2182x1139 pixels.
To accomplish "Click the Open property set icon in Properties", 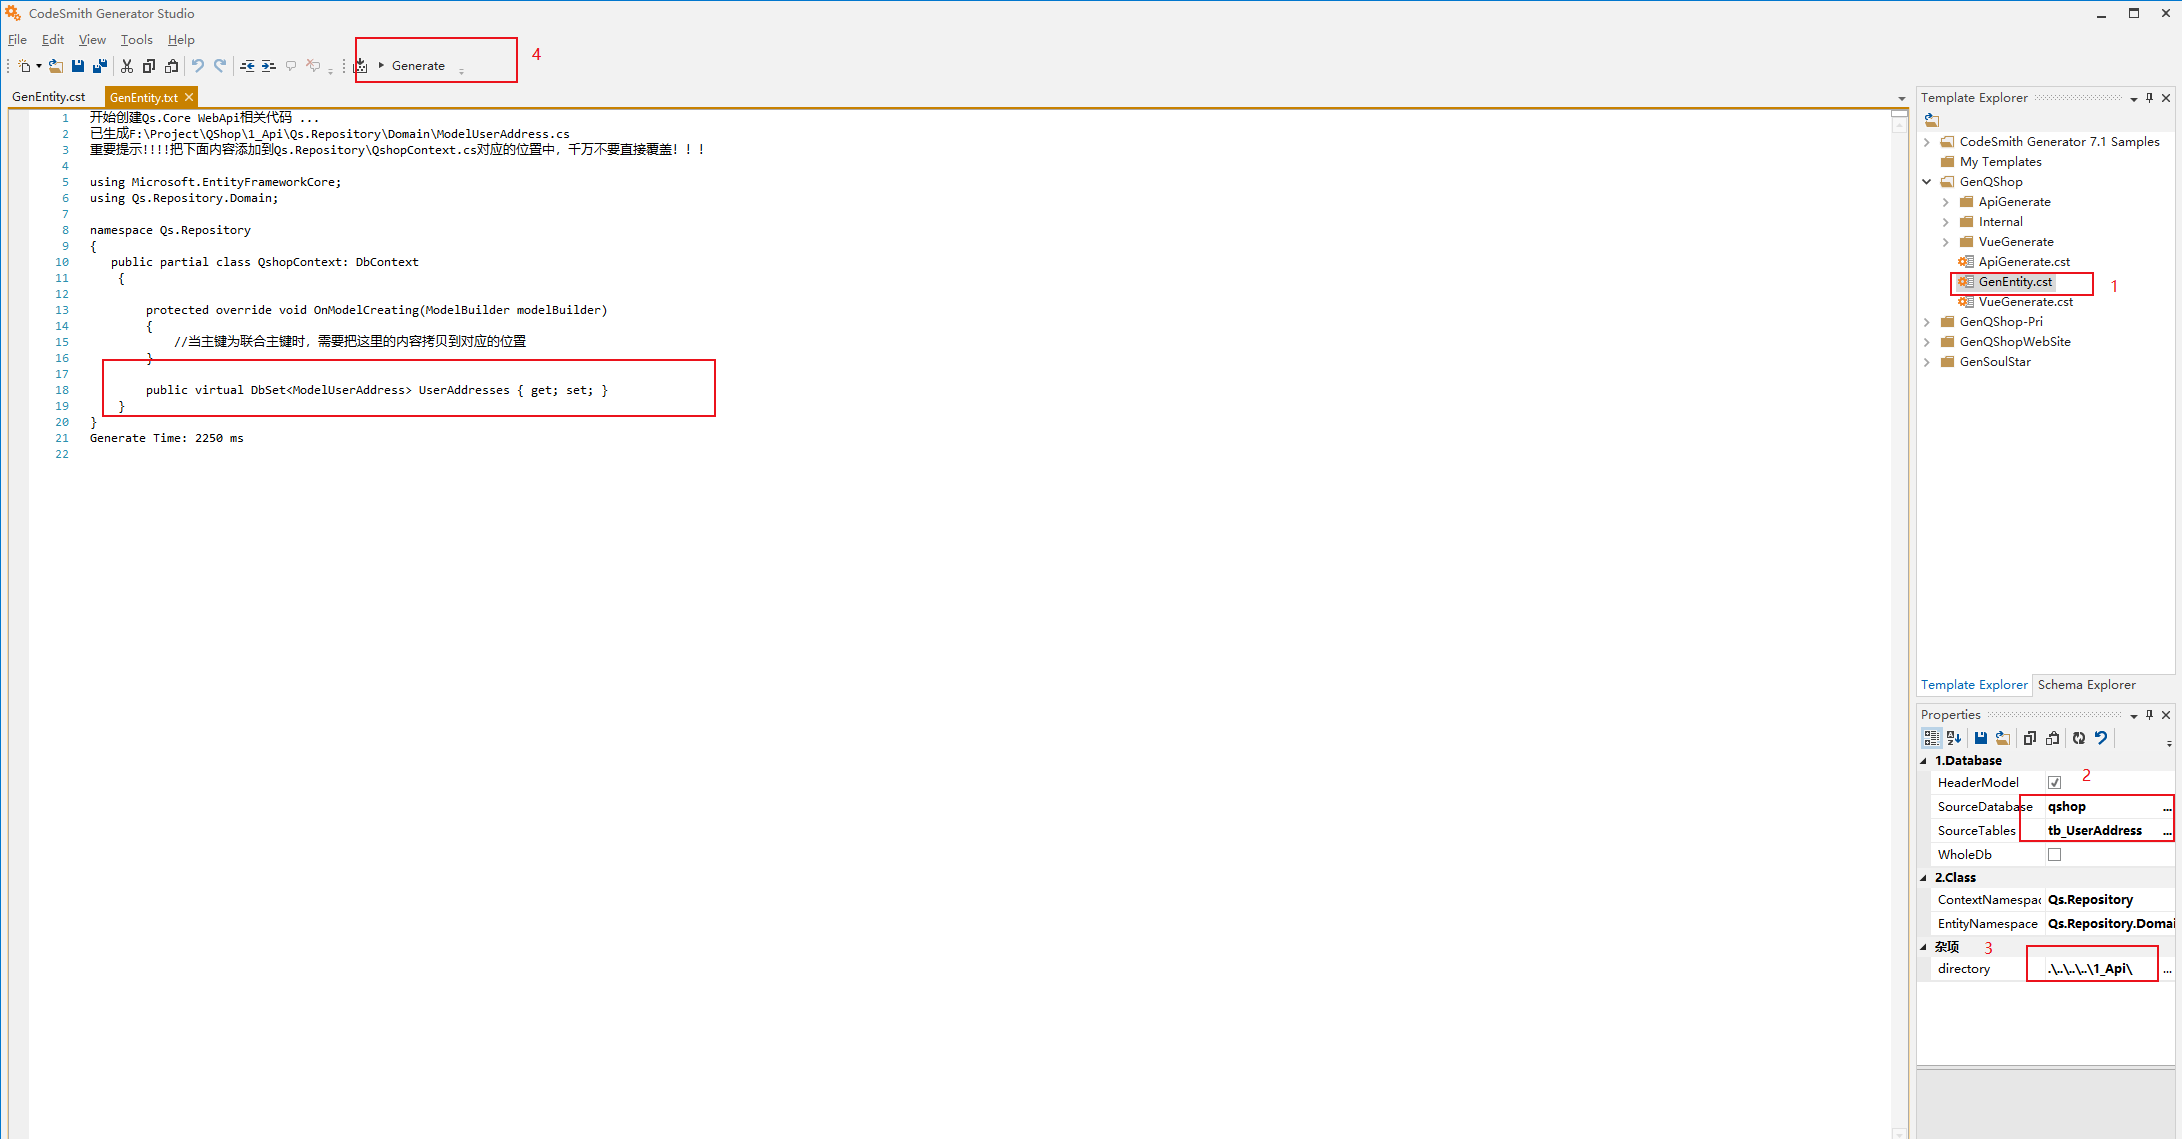I will pyautogui.click(x=2003, y=738).
